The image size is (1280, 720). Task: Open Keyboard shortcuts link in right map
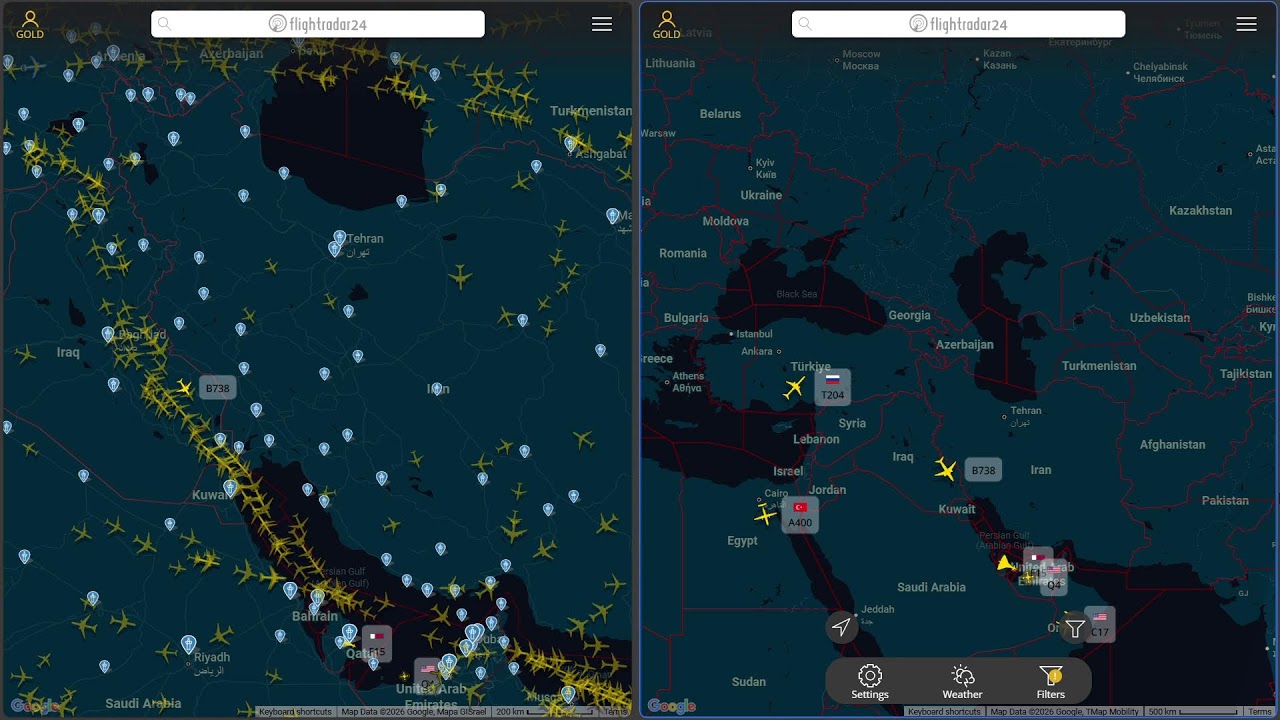coord(945,712)
